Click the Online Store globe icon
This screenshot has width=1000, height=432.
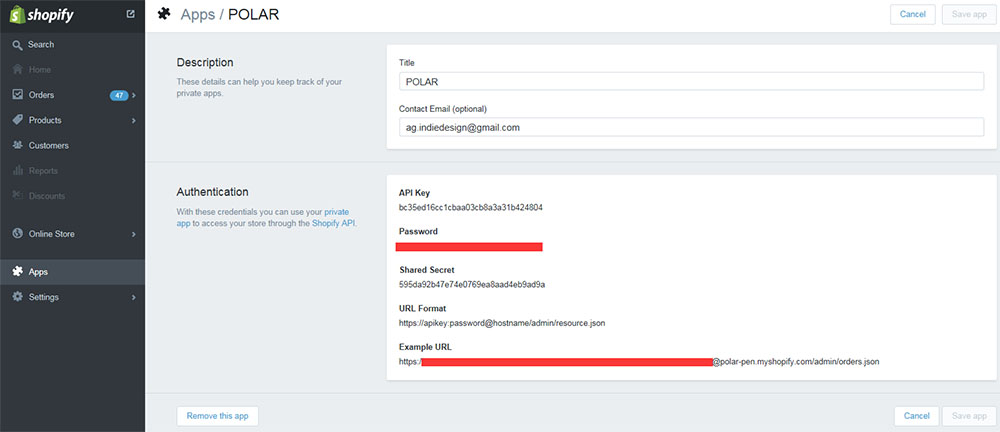click(17, 234)
